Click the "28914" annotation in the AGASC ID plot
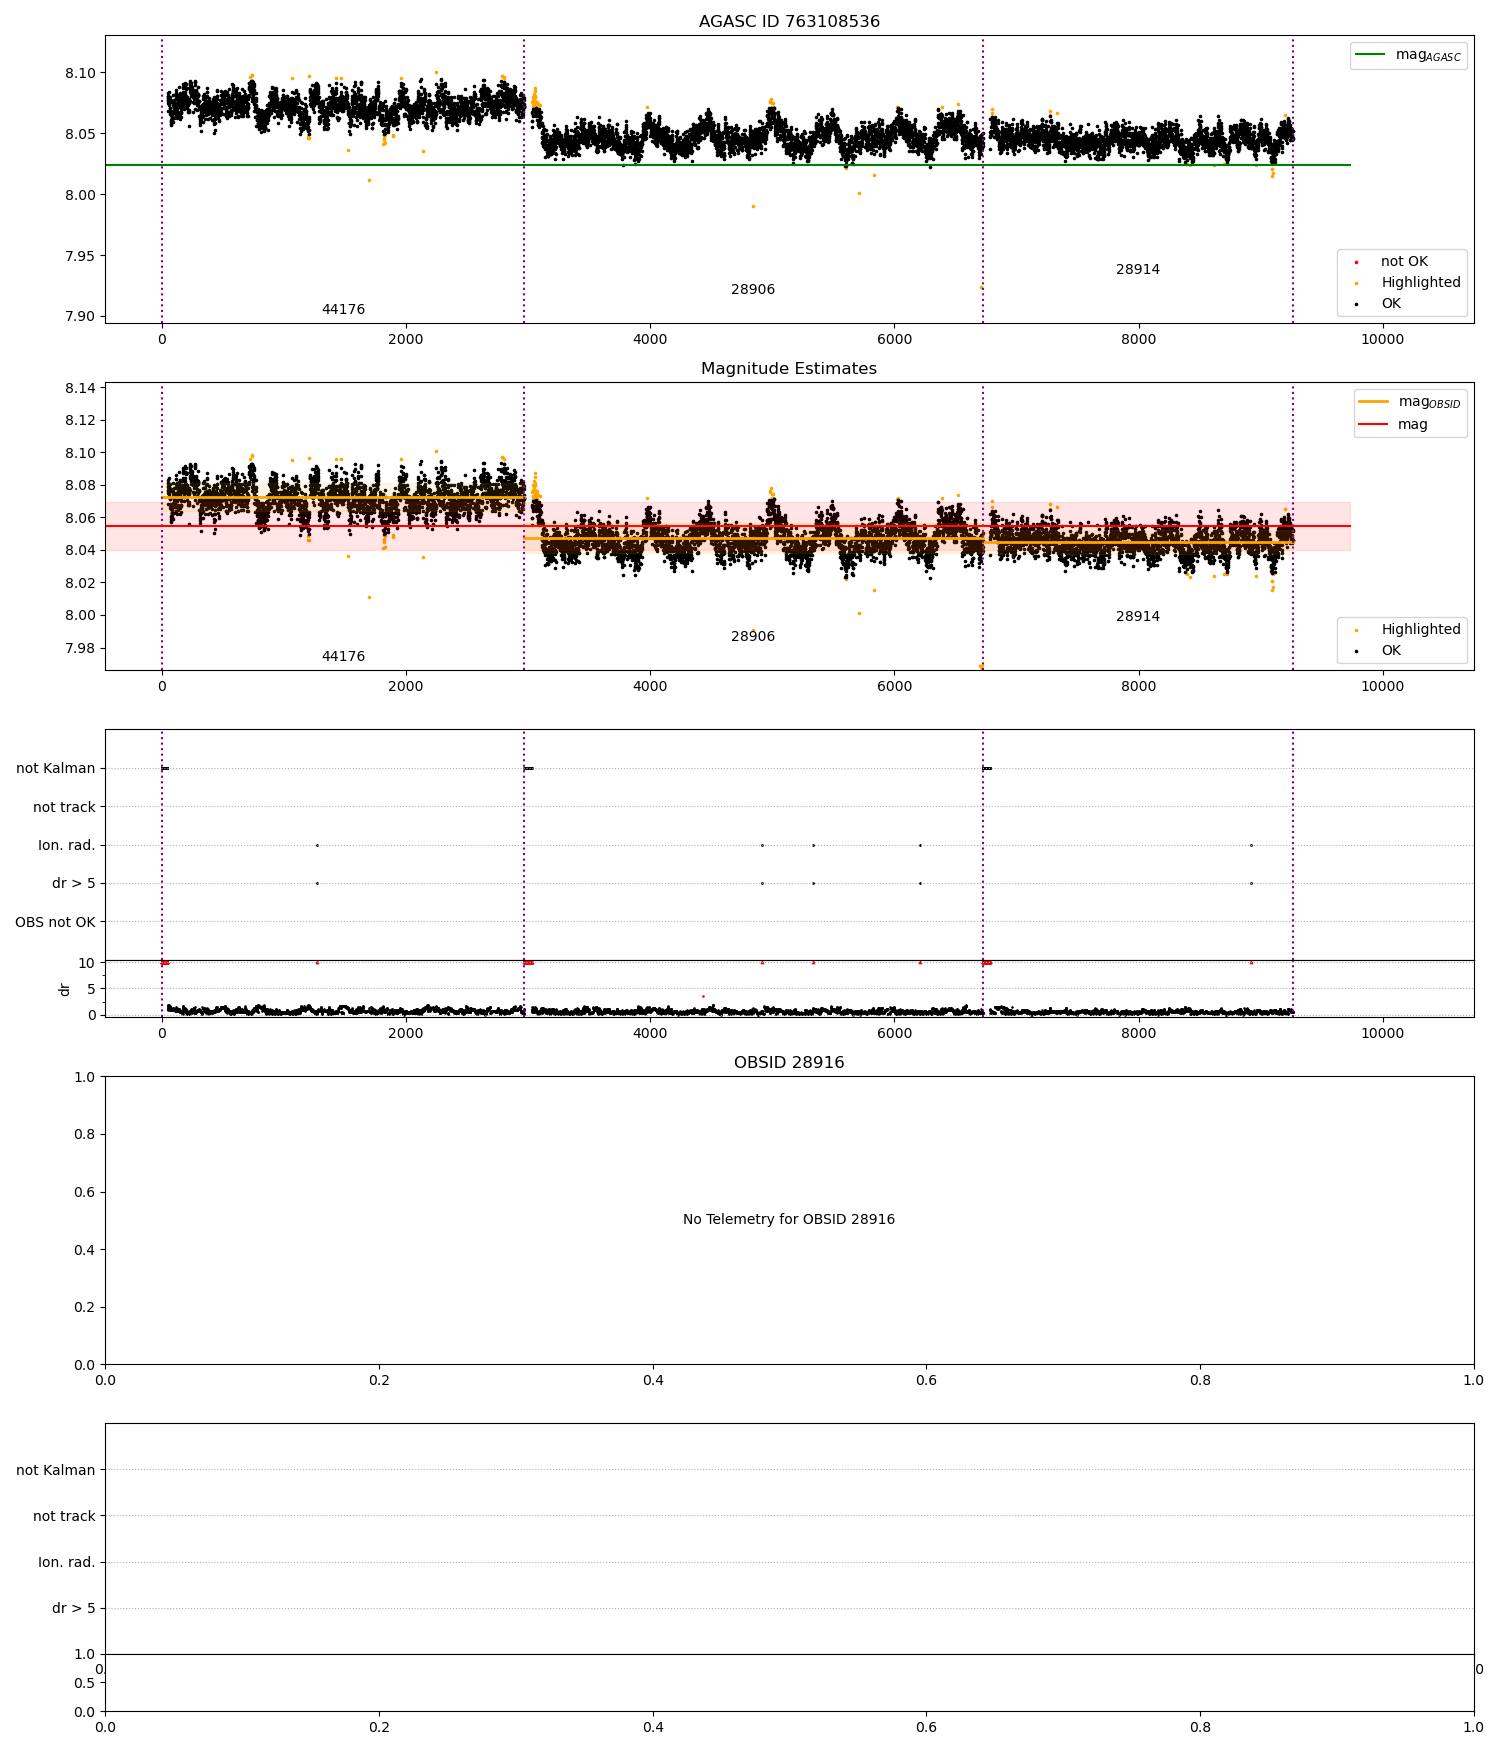 click(1138, 270)
